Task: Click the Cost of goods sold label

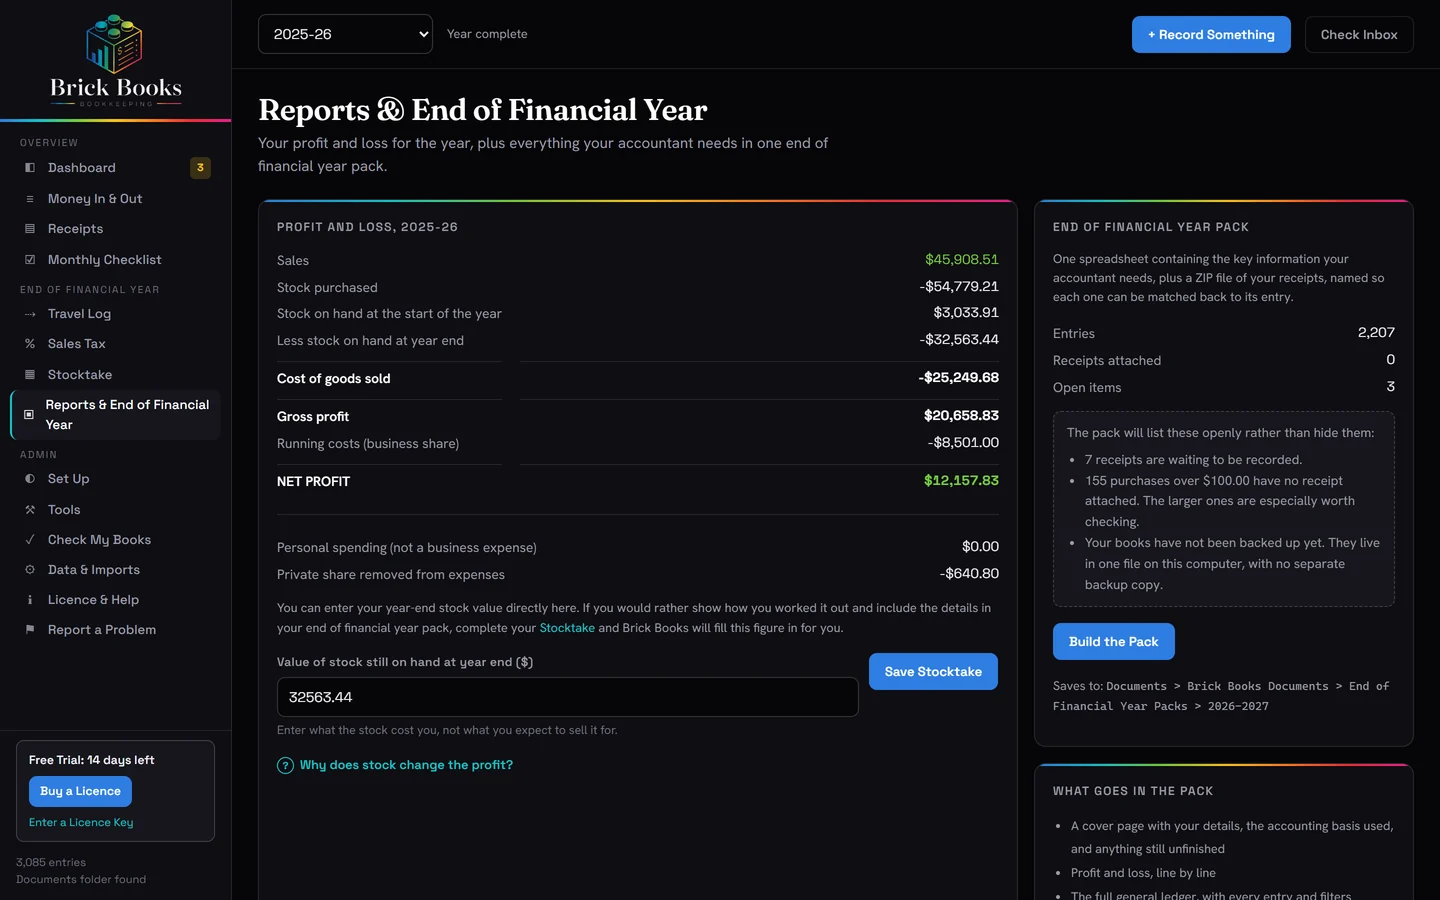Action: (x=334, y=379)
